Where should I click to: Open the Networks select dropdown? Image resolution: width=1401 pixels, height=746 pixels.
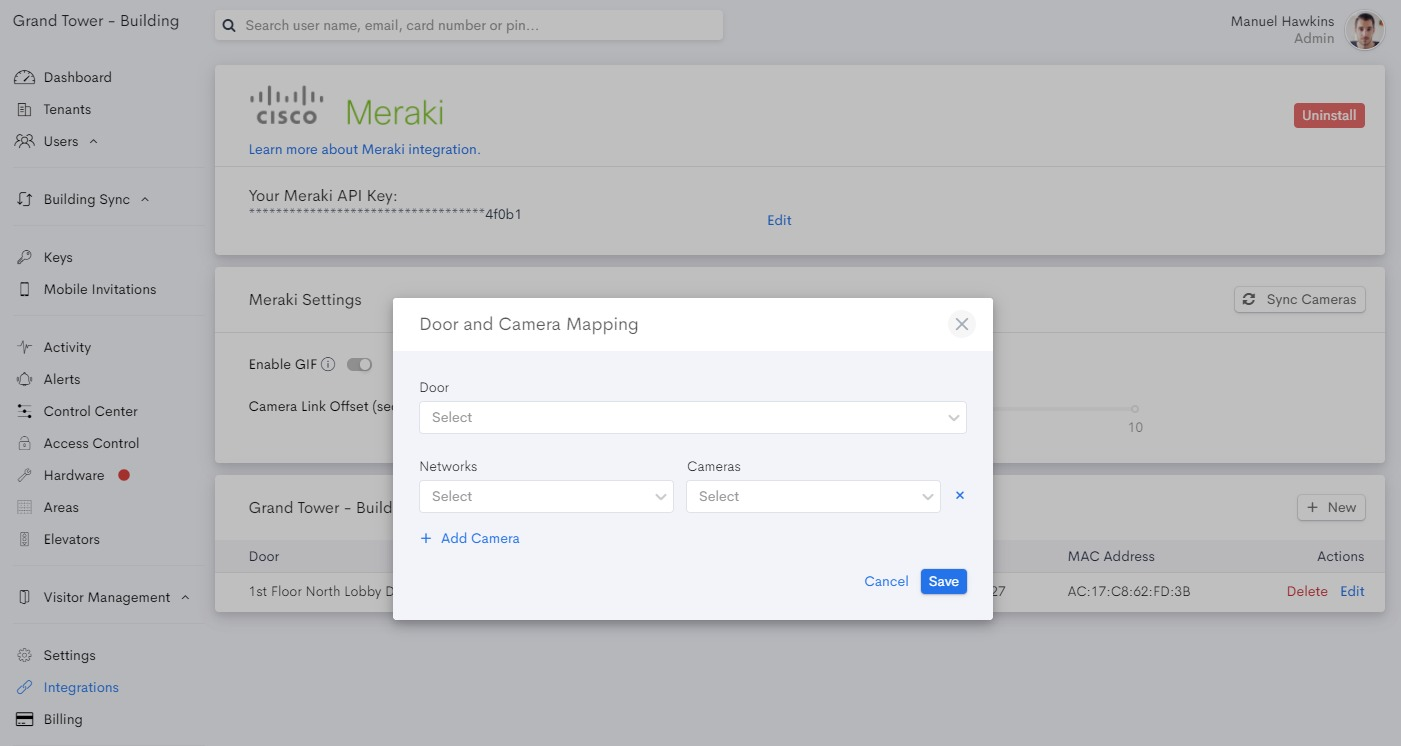coord(546,496)
